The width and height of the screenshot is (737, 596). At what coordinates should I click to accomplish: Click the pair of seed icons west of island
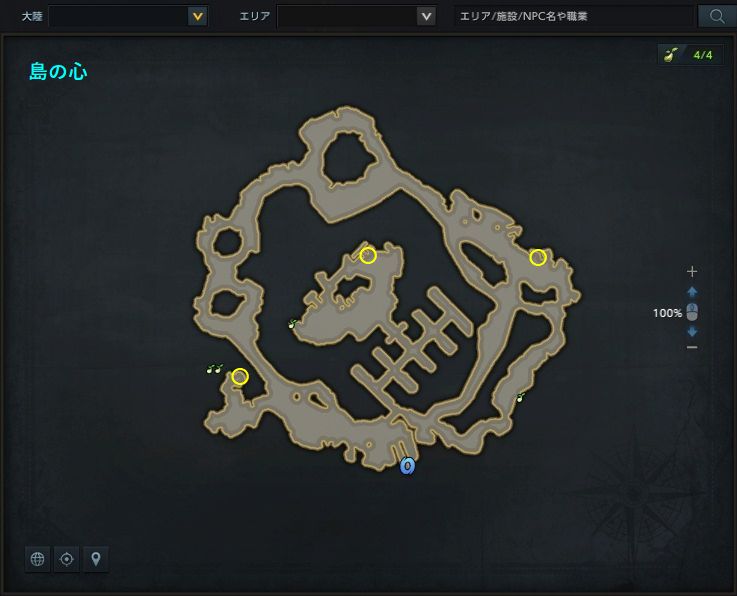215,369
